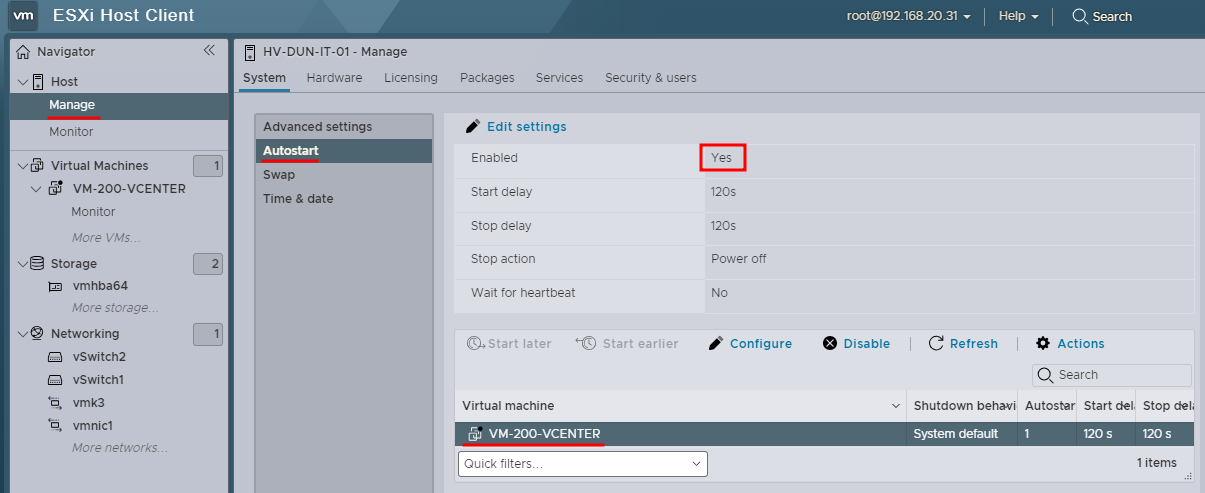This screenshot has height=493, width=1205.
Task: Click the Navigator home icon
Action: 23,51
